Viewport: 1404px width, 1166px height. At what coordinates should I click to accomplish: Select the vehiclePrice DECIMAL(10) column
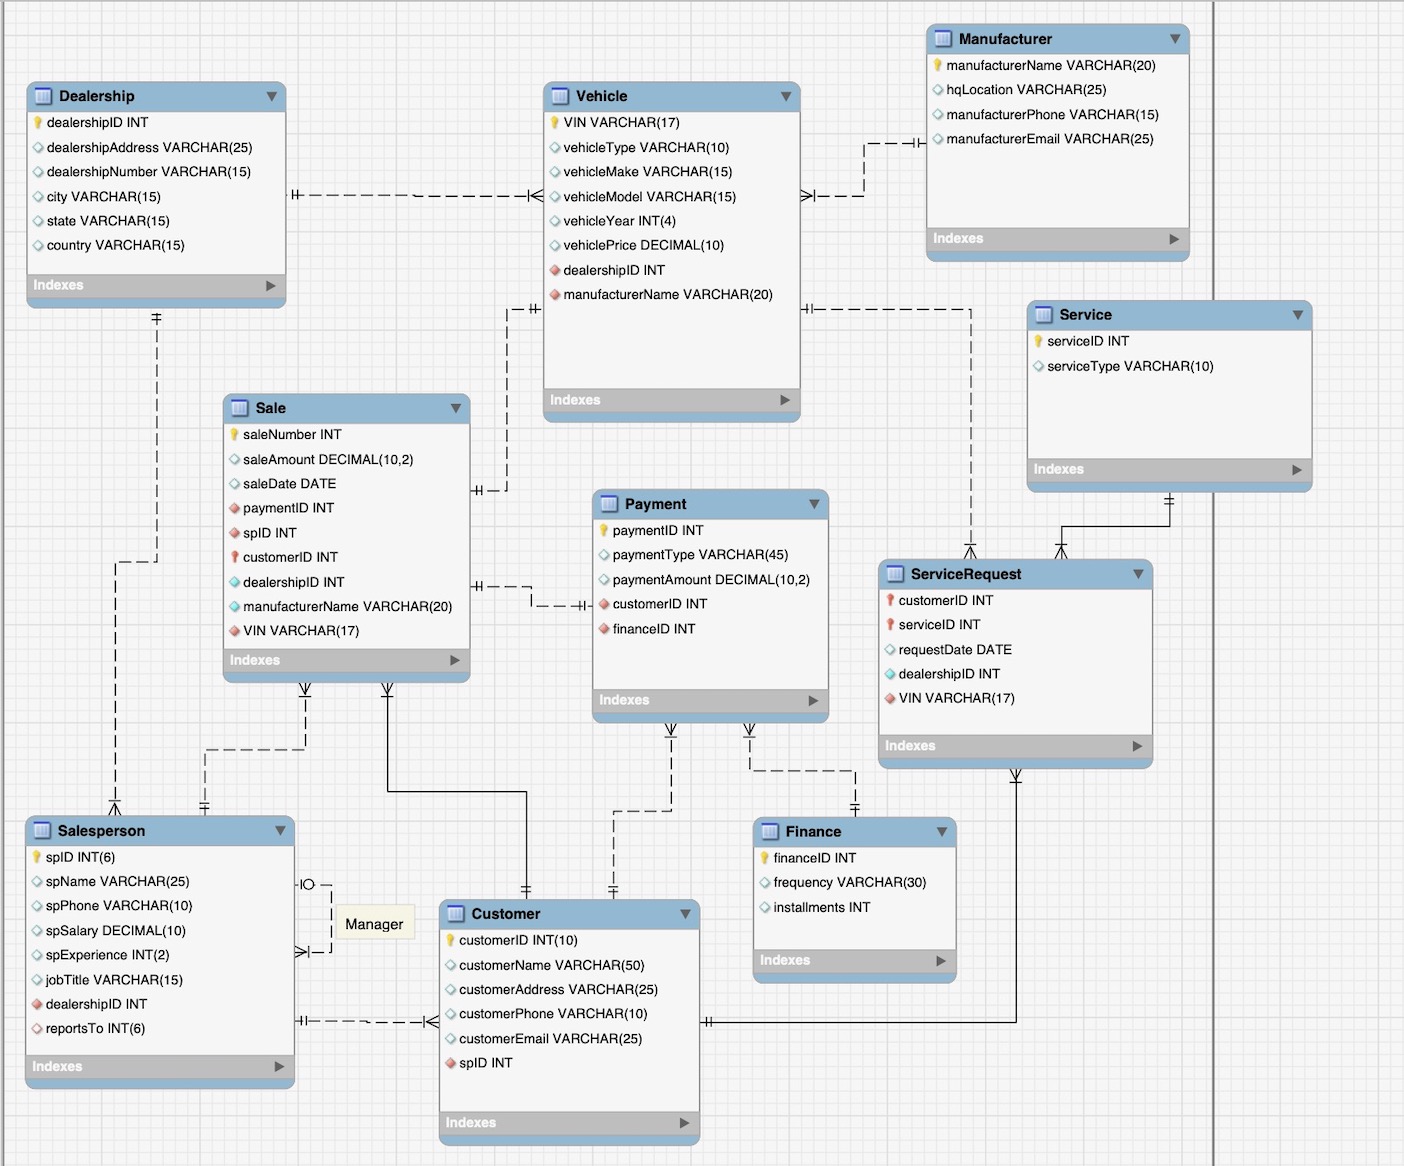643,245
